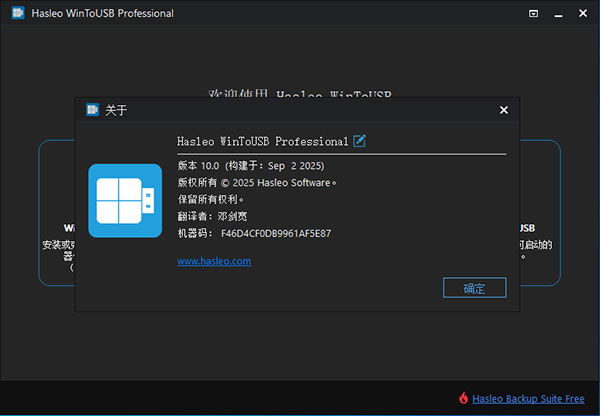Click the version 10.0 build text

pyautogui.click(x=250, y=165)
